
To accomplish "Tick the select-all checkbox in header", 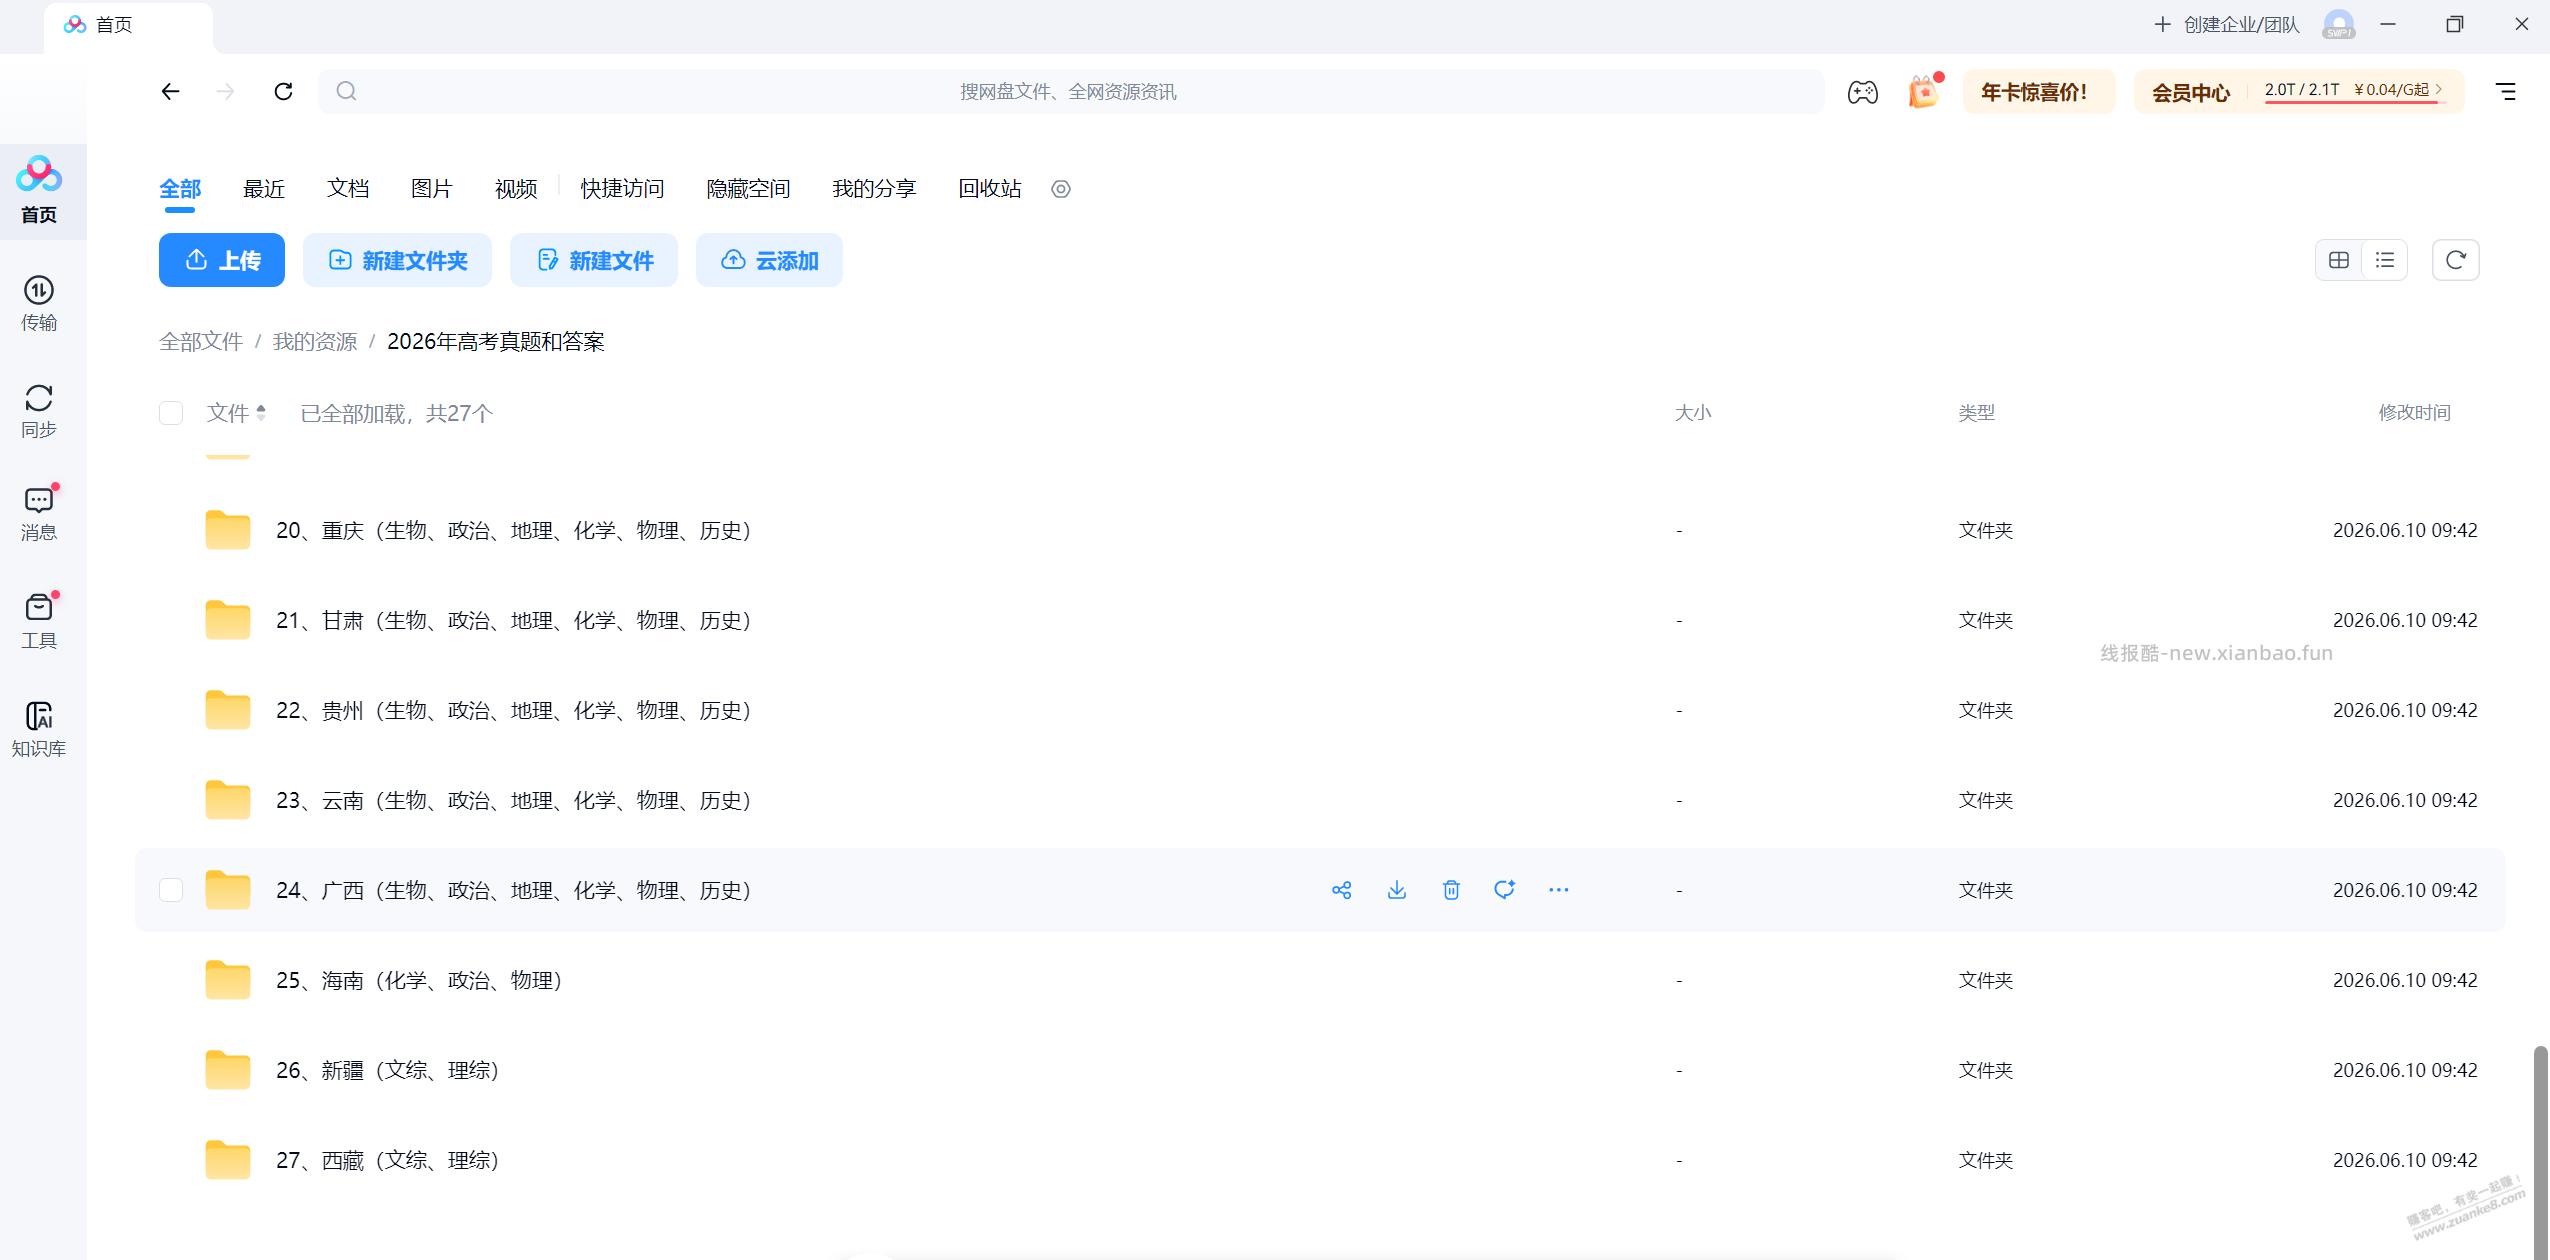I will 171,413.
